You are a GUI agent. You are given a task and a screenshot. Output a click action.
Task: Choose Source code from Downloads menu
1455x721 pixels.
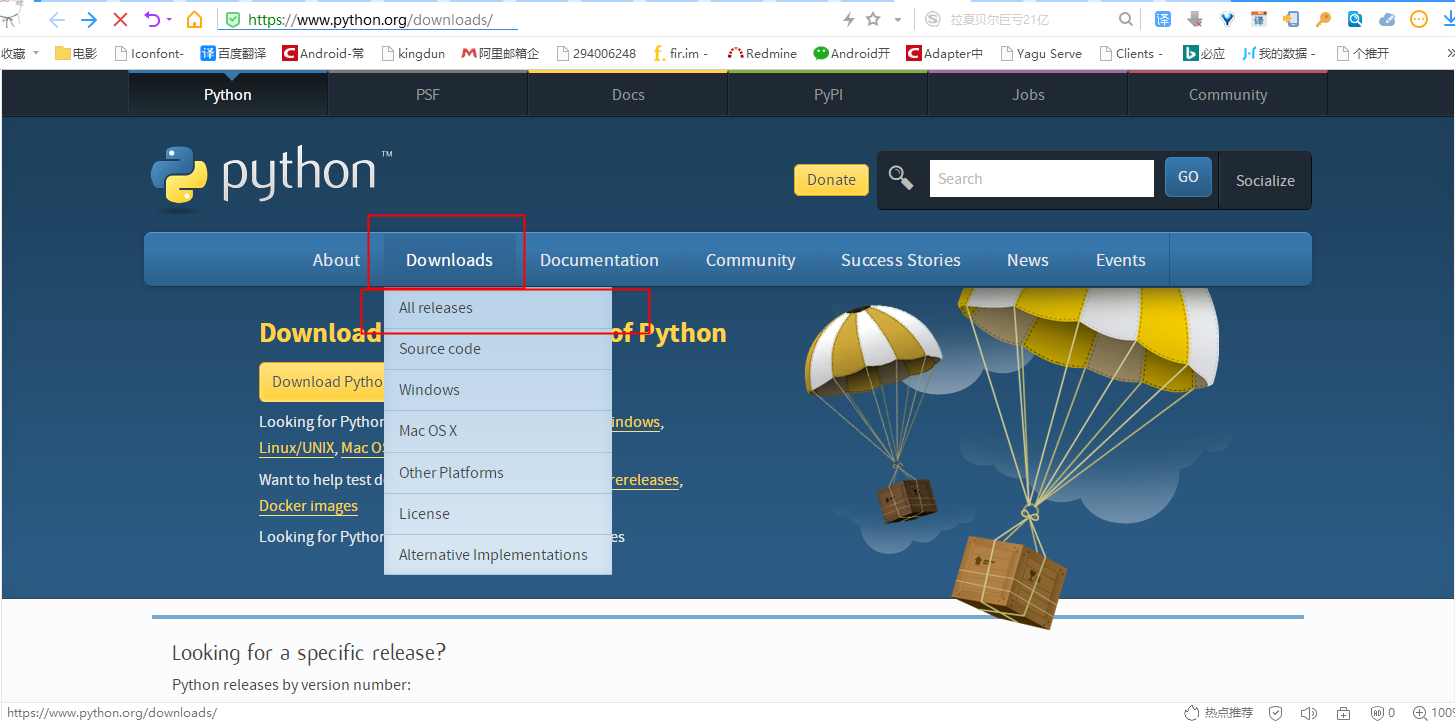pos(498,349)
